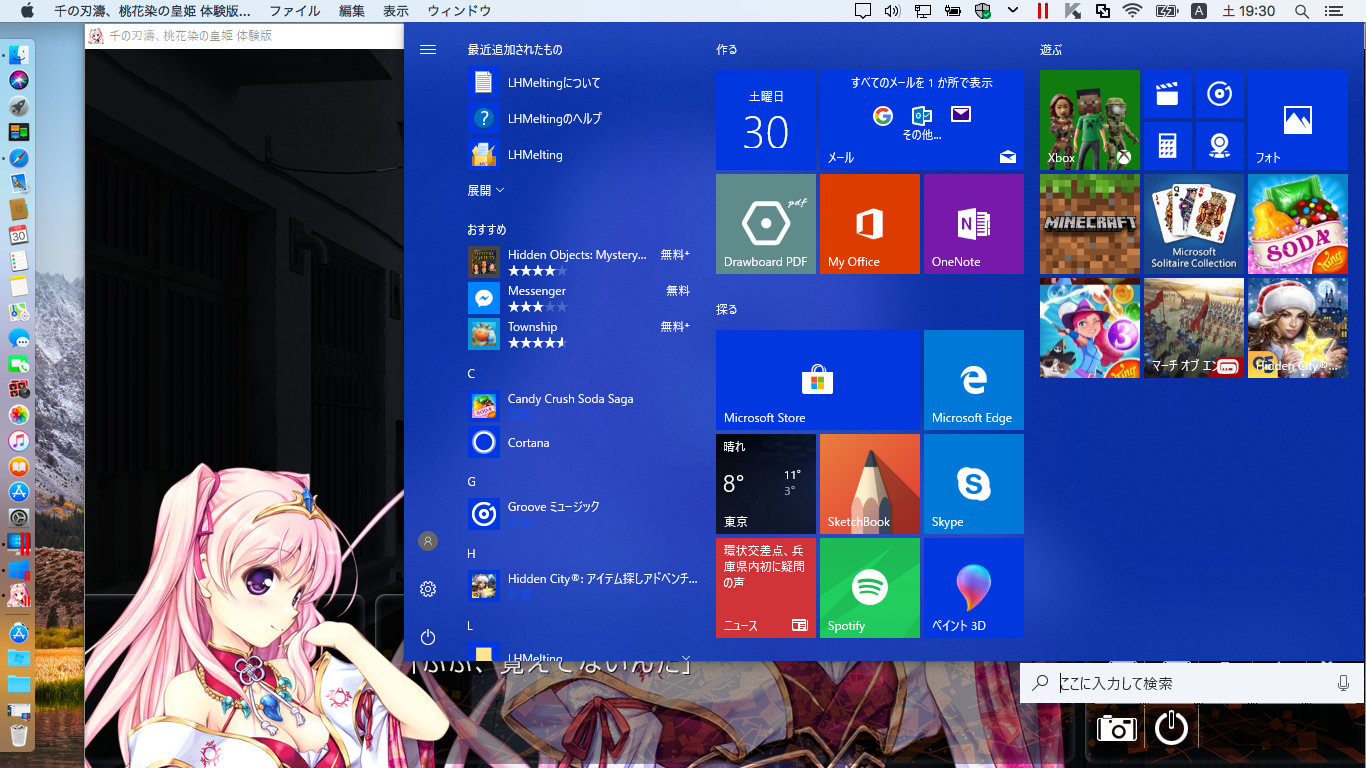Click the ここに入力して検索 search box
The width and height of the screenshot is (1366, 768).
click(1192, 683)
